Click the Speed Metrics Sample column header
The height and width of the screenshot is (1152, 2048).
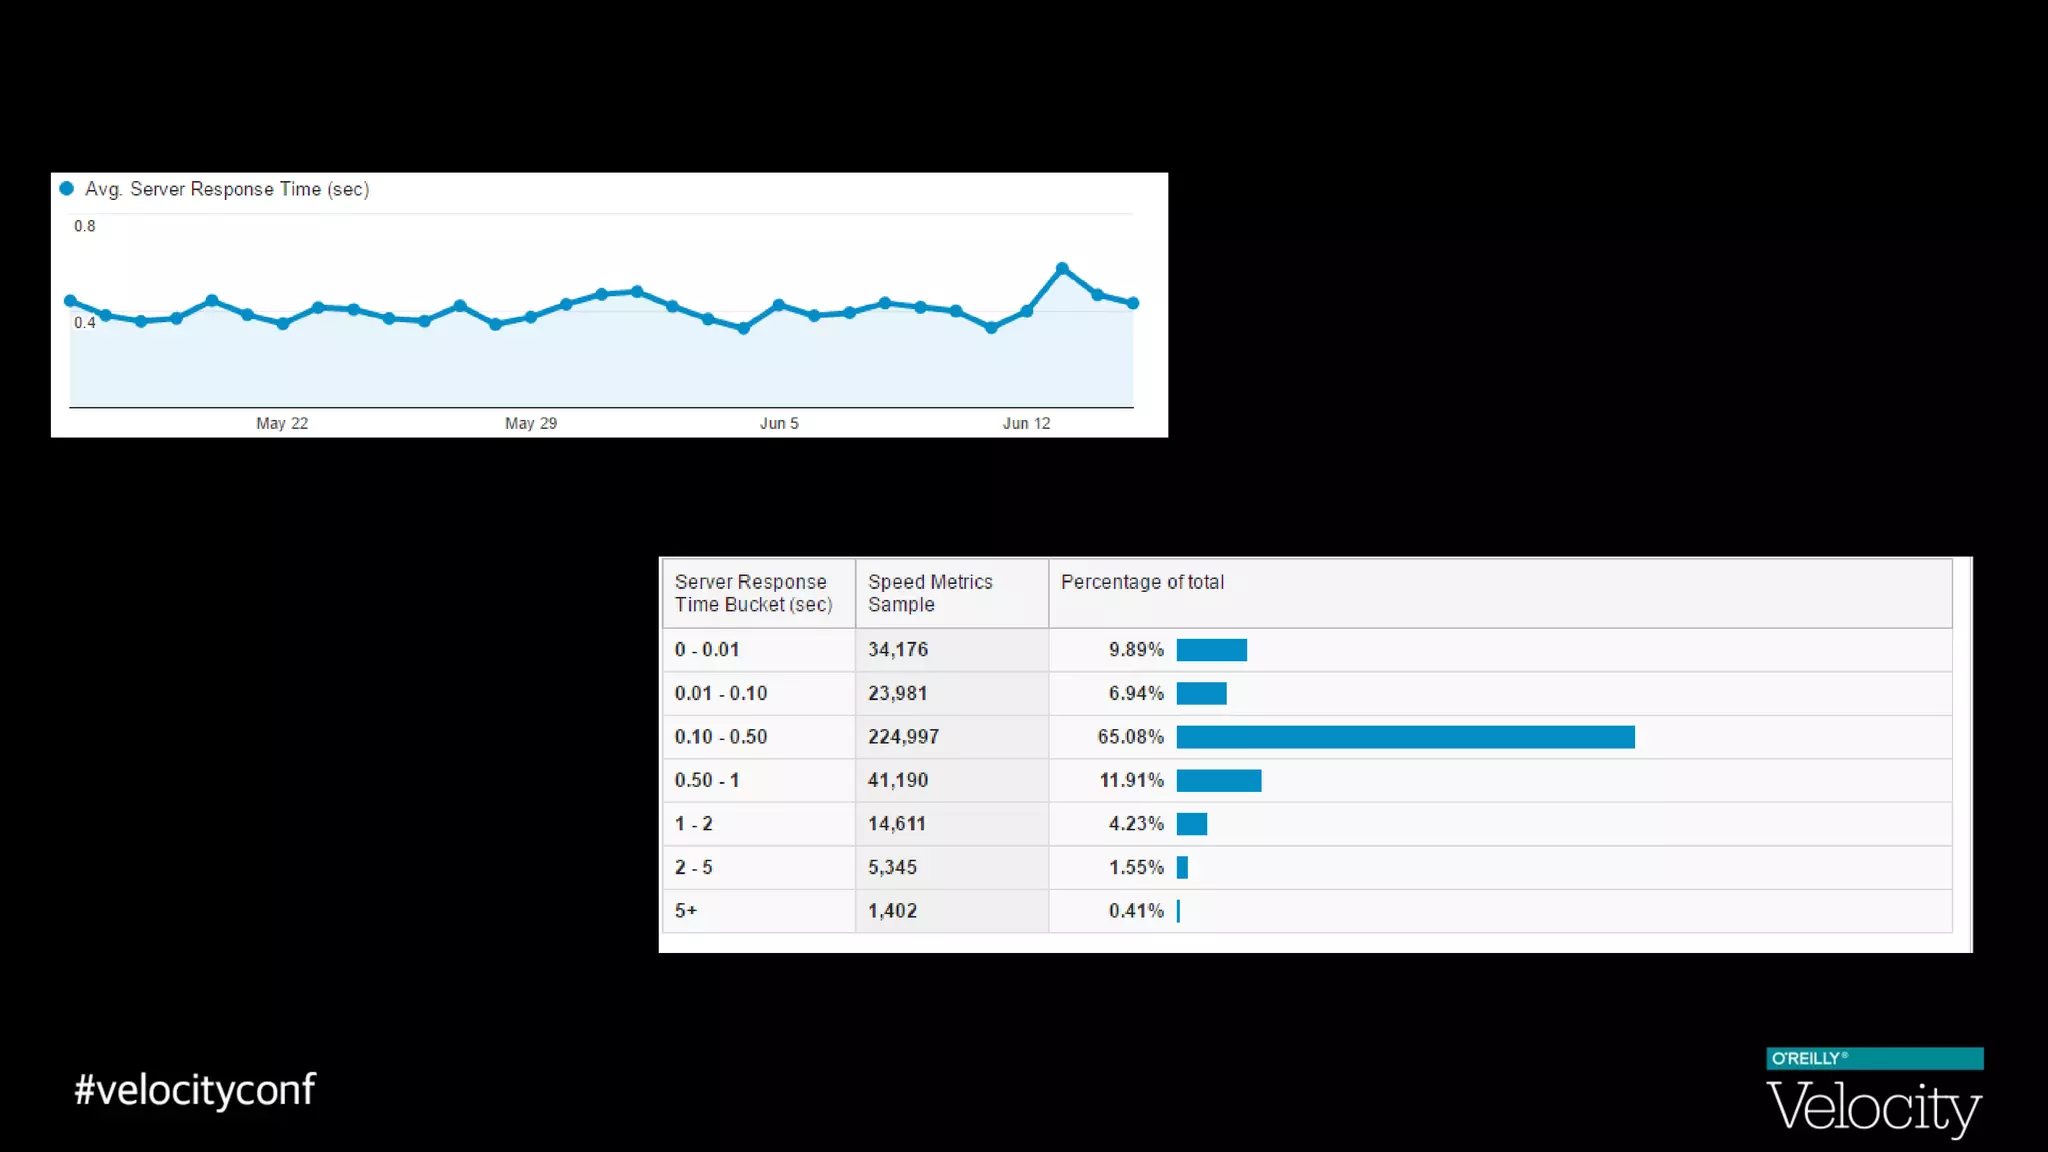[x=930, y=593]
